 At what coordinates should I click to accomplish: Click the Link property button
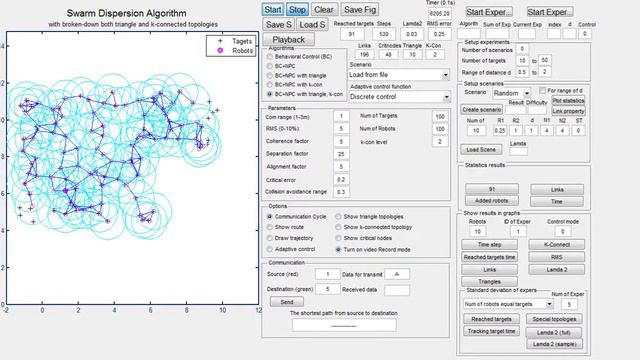(568, 111)
